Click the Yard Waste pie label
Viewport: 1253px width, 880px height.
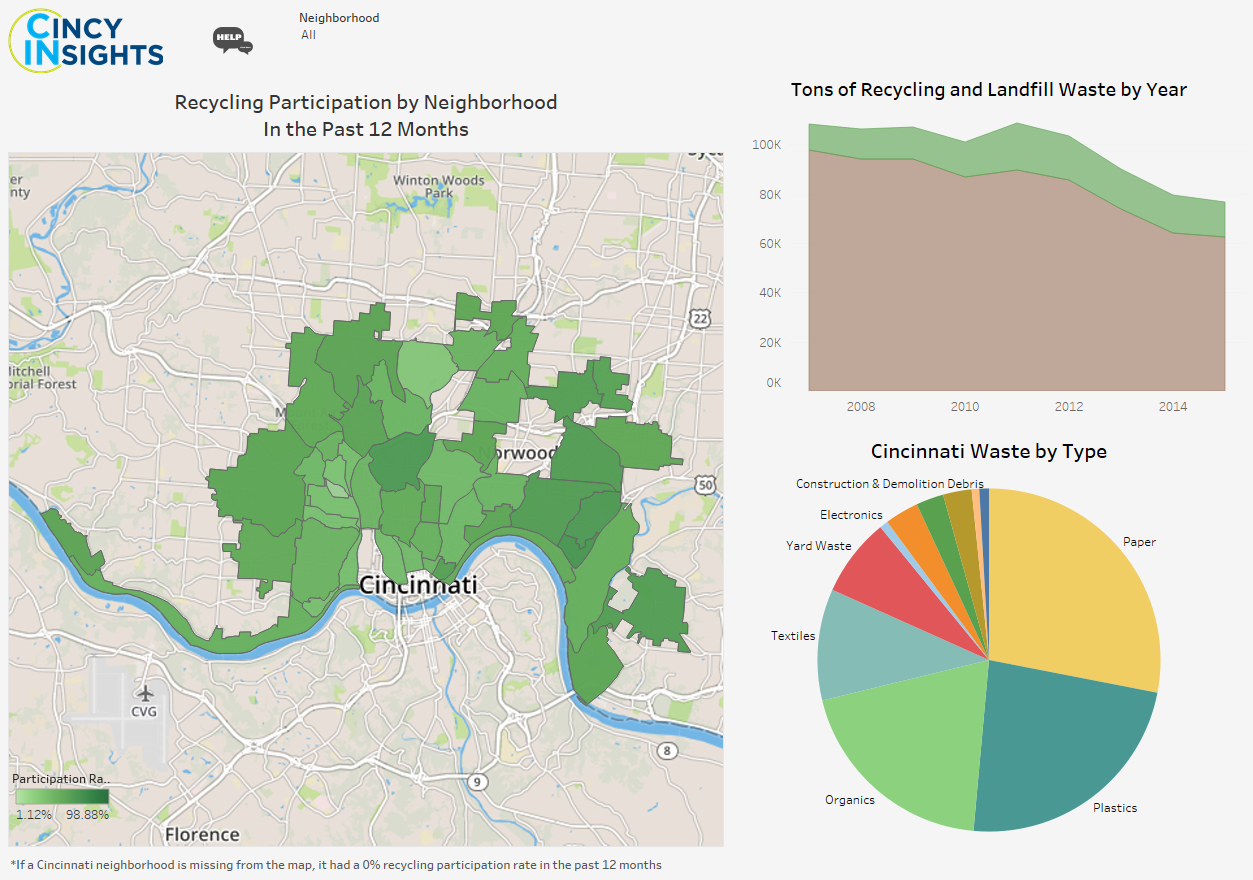(818, 546)
